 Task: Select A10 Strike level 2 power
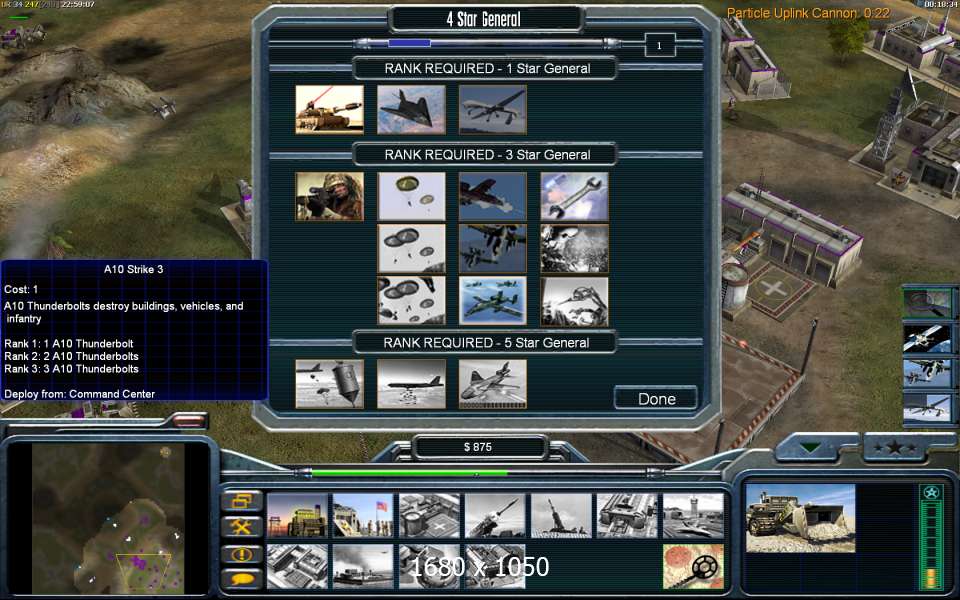(493, 248)
